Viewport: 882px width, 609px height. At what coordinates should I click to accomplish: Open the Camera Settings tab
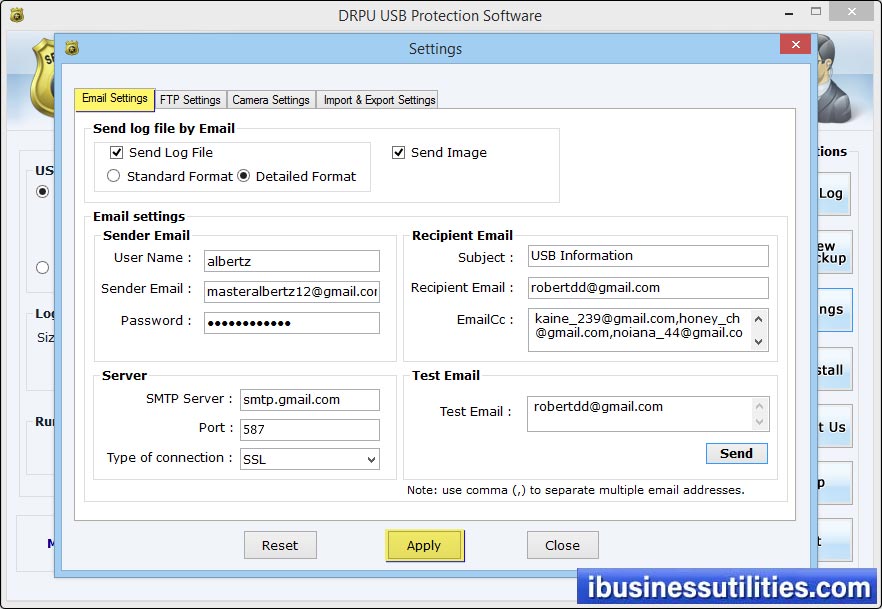[271, 100]
